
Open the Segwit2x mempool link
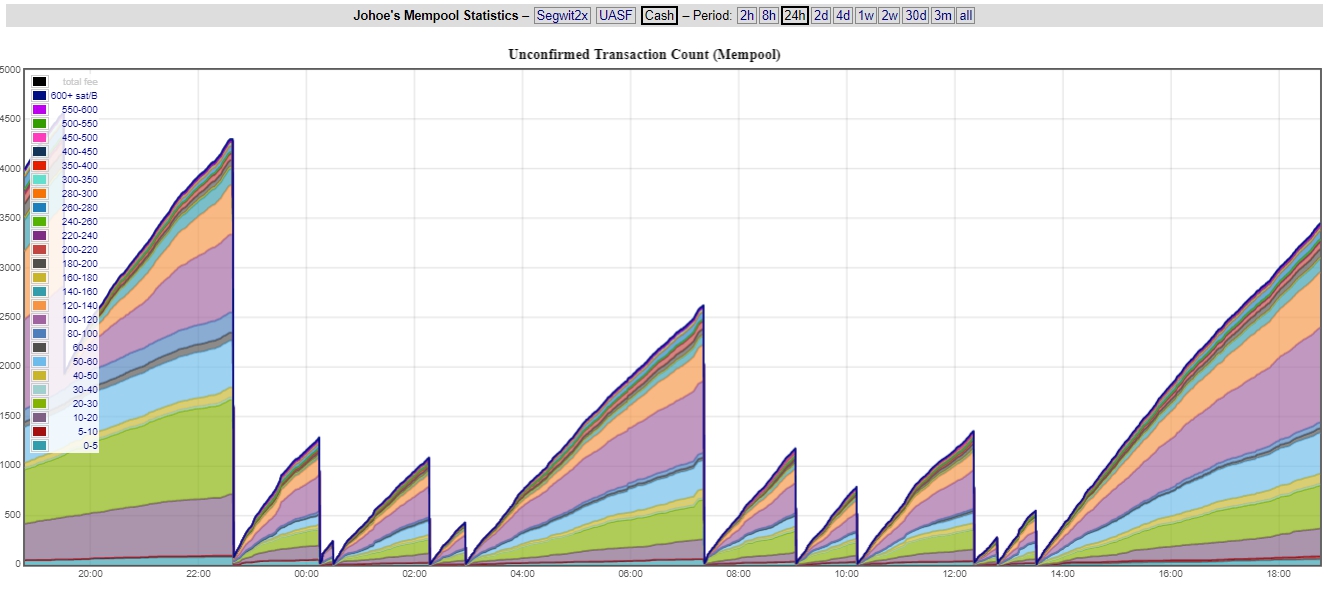[562, 15]
